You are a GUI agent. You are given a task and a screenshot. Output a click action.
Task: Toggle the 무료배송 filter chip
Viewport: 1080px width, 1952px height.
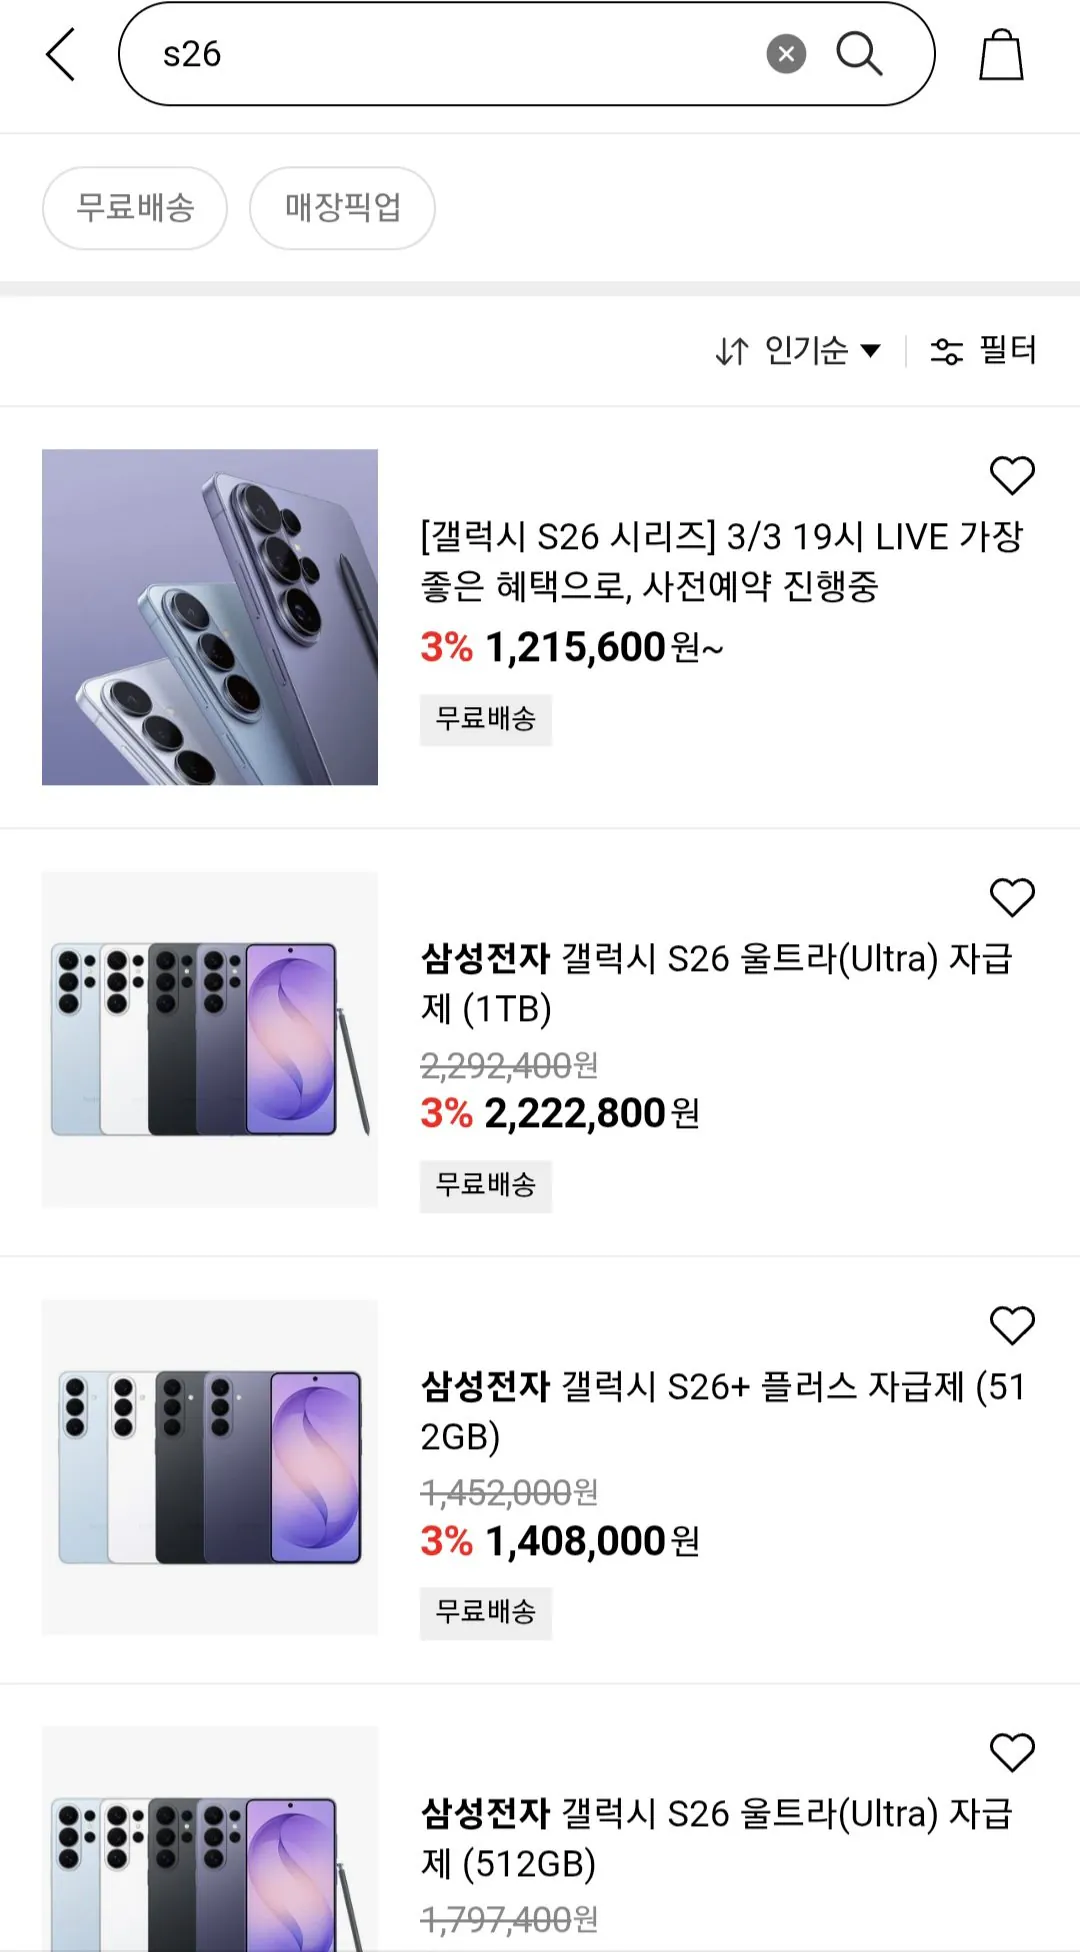pyautogui.click(x=135, y=208)
